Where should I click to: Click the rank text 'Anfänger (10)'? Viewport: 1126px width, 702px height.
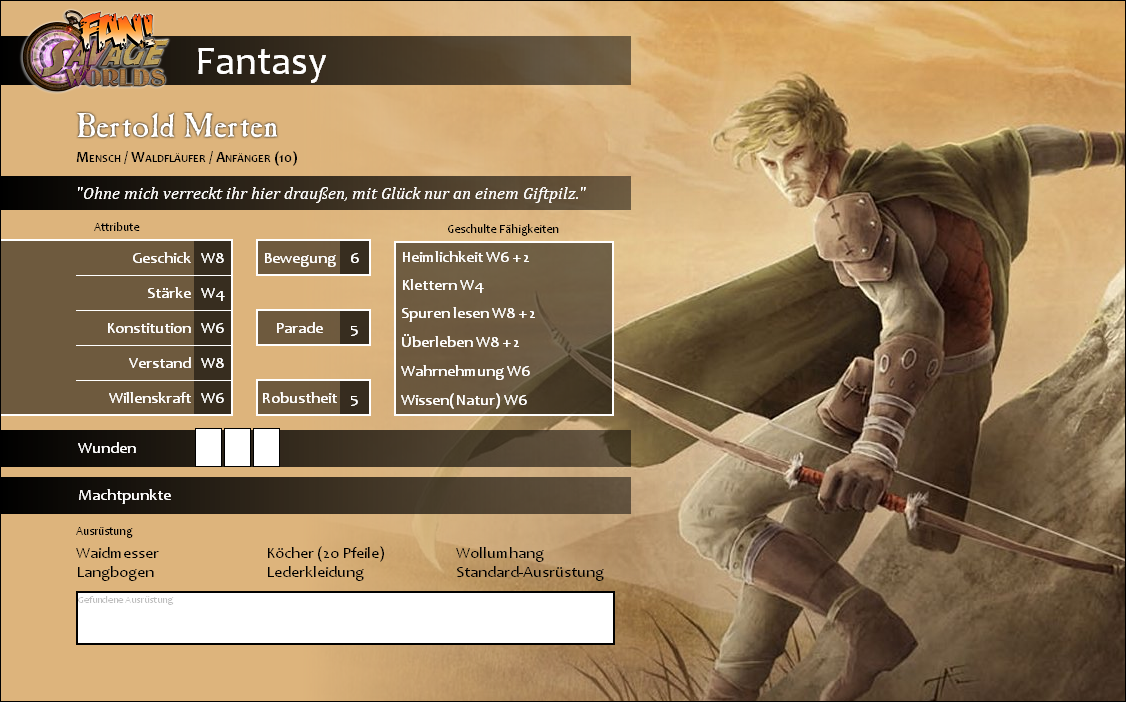coord(256,158)
